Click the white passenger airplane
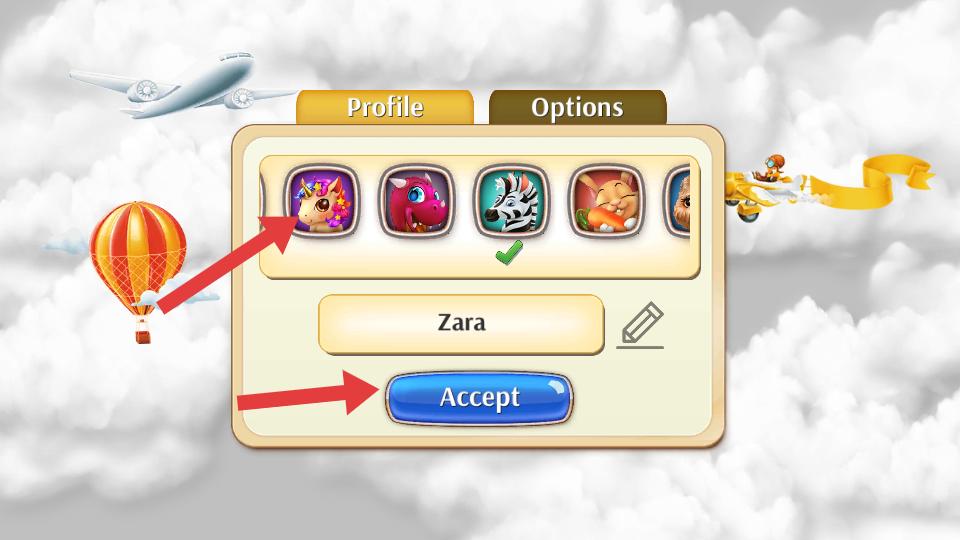This screenshot has height=540, width=960. tap(184, 84)
